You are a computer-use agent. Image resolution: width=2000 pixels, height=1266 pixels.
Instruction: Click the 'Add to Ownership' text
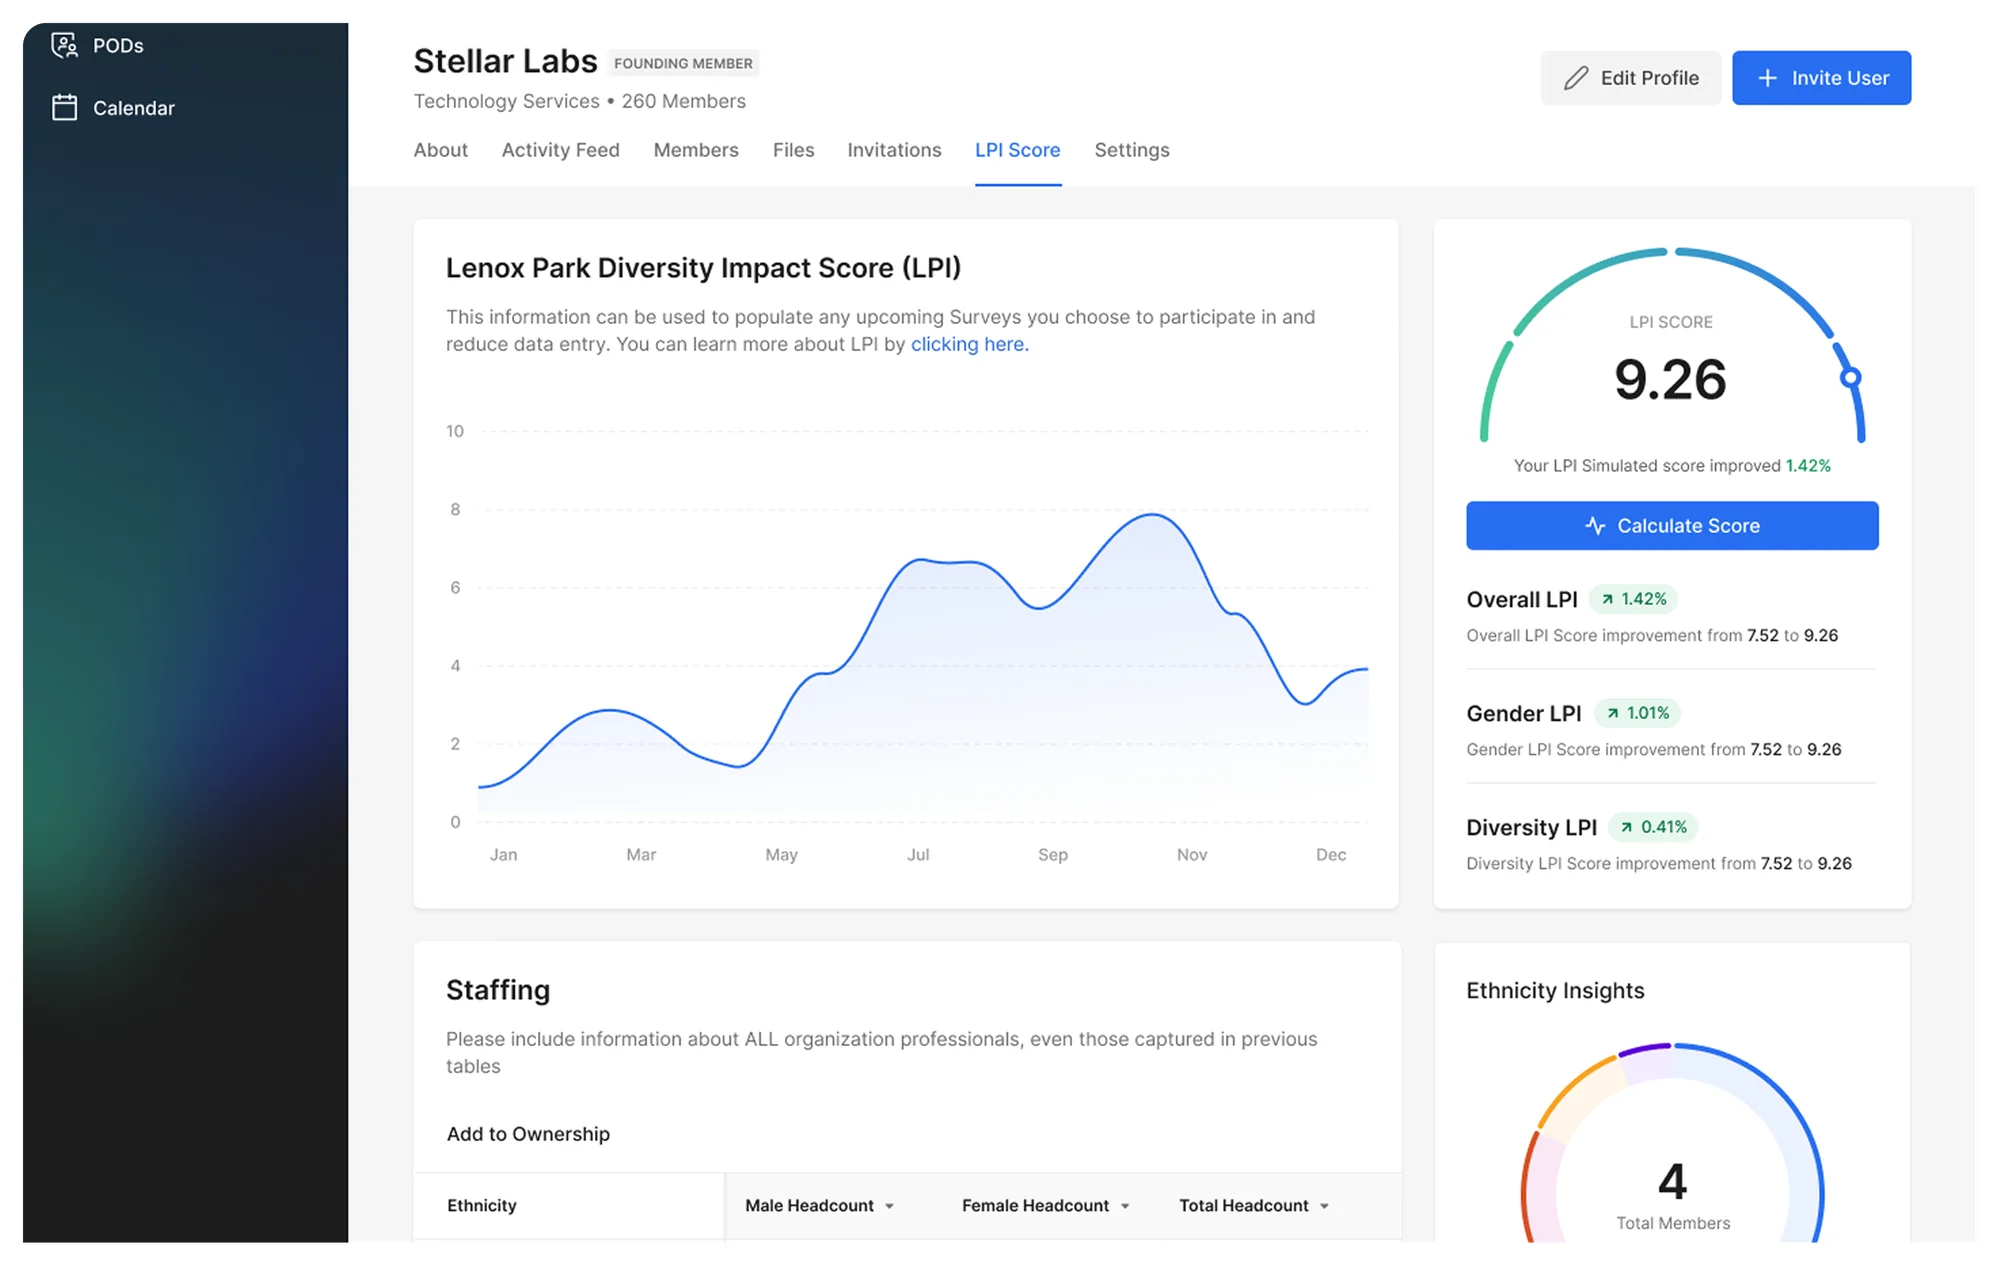click(528, 1134)
